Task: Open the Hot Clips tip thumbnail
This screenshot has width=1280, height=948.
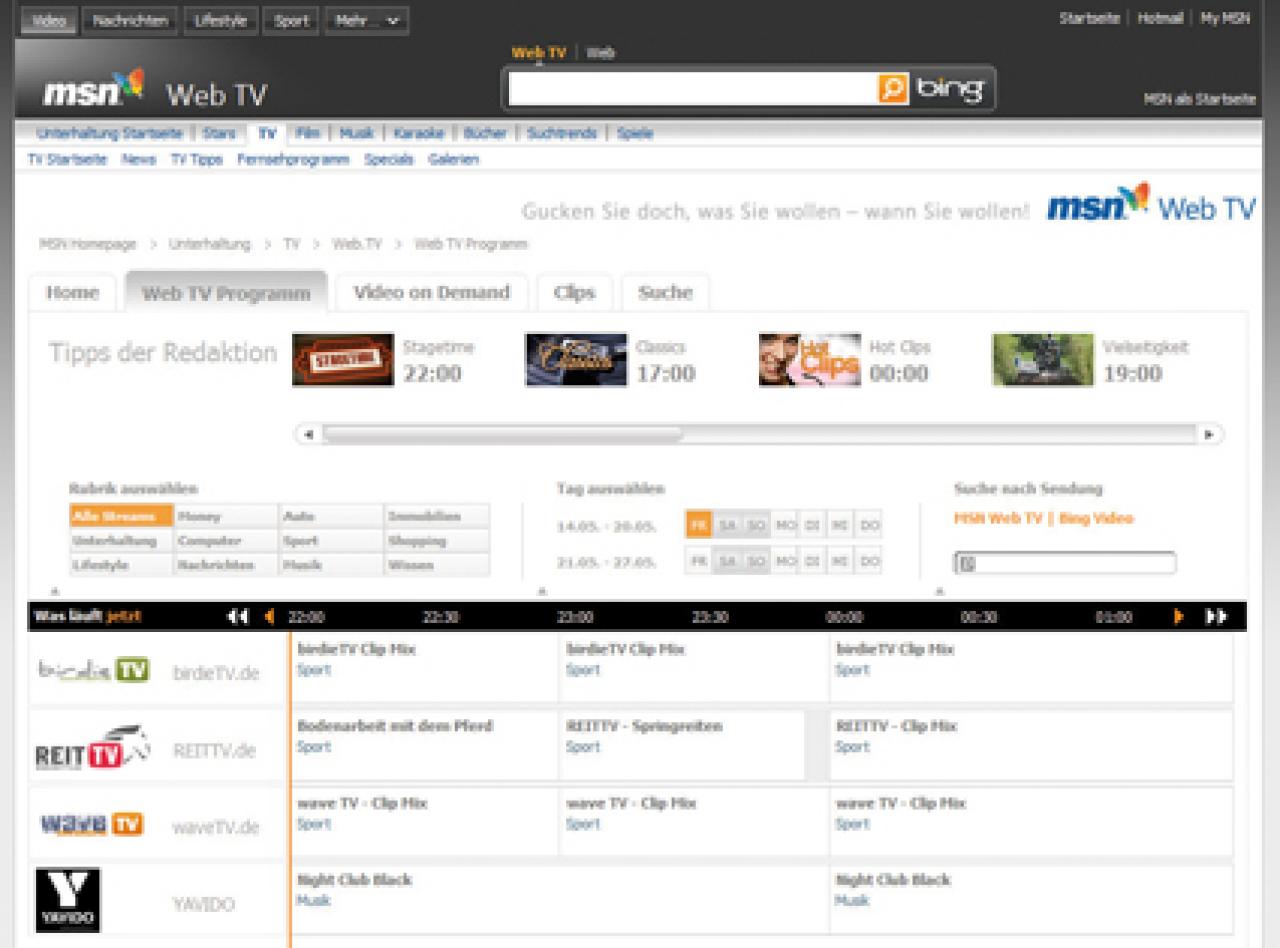Action: 810,360
